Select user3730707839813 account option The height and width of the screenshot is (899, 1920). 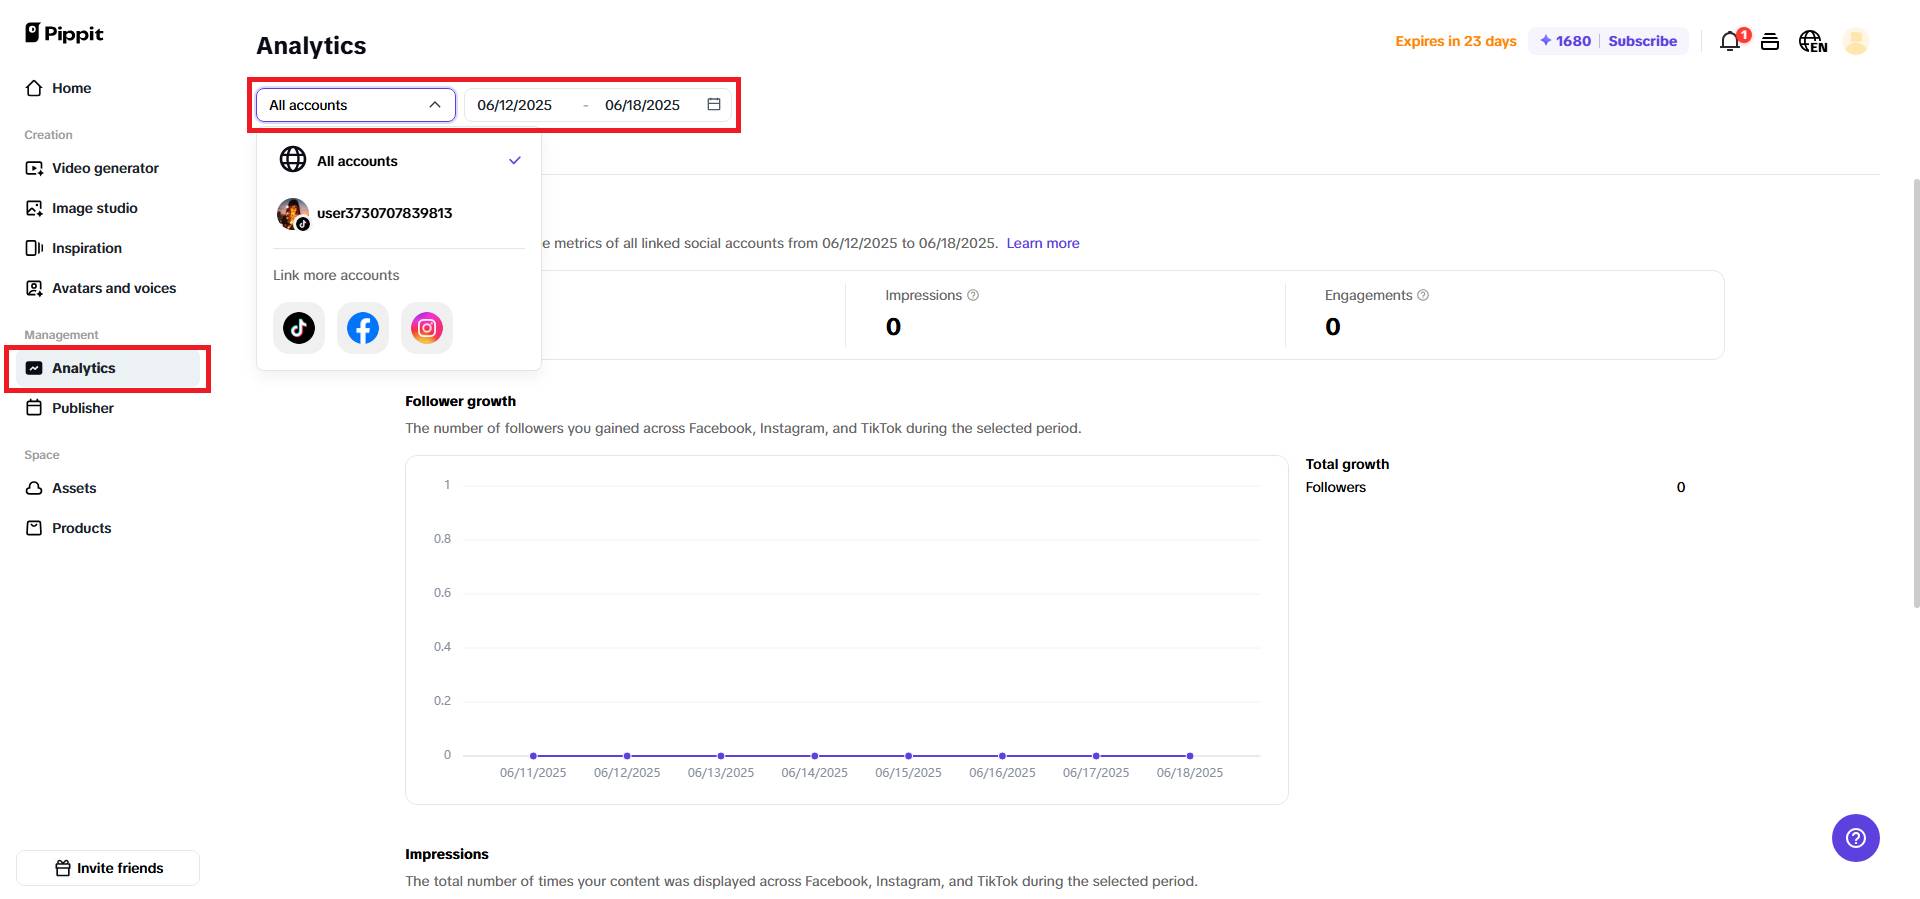384,213
